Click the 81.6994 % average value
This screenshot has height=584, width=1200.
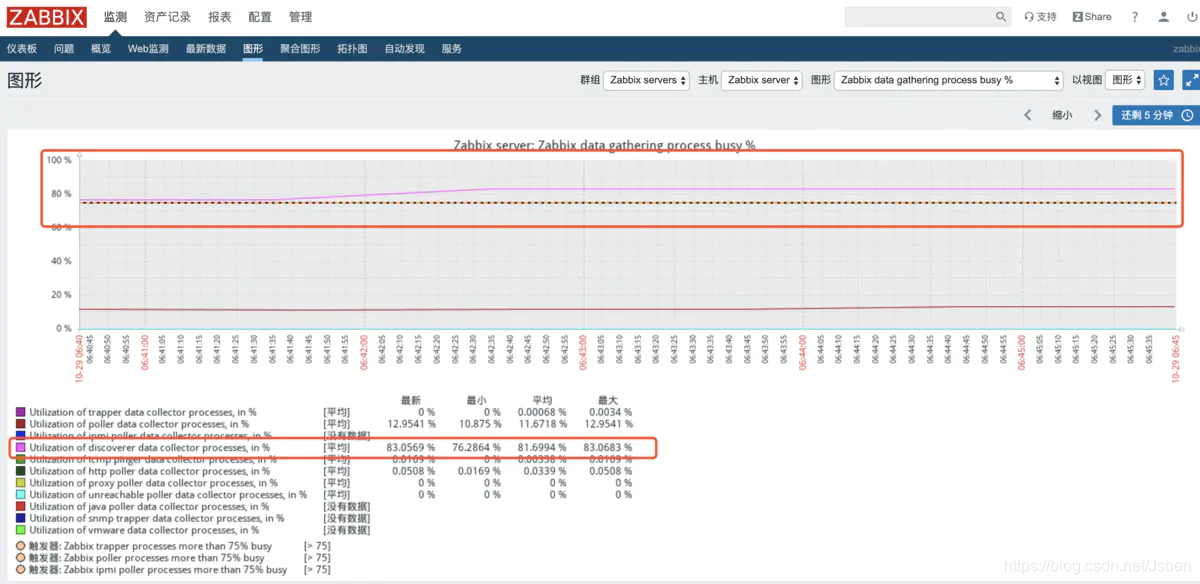[542, 448]
